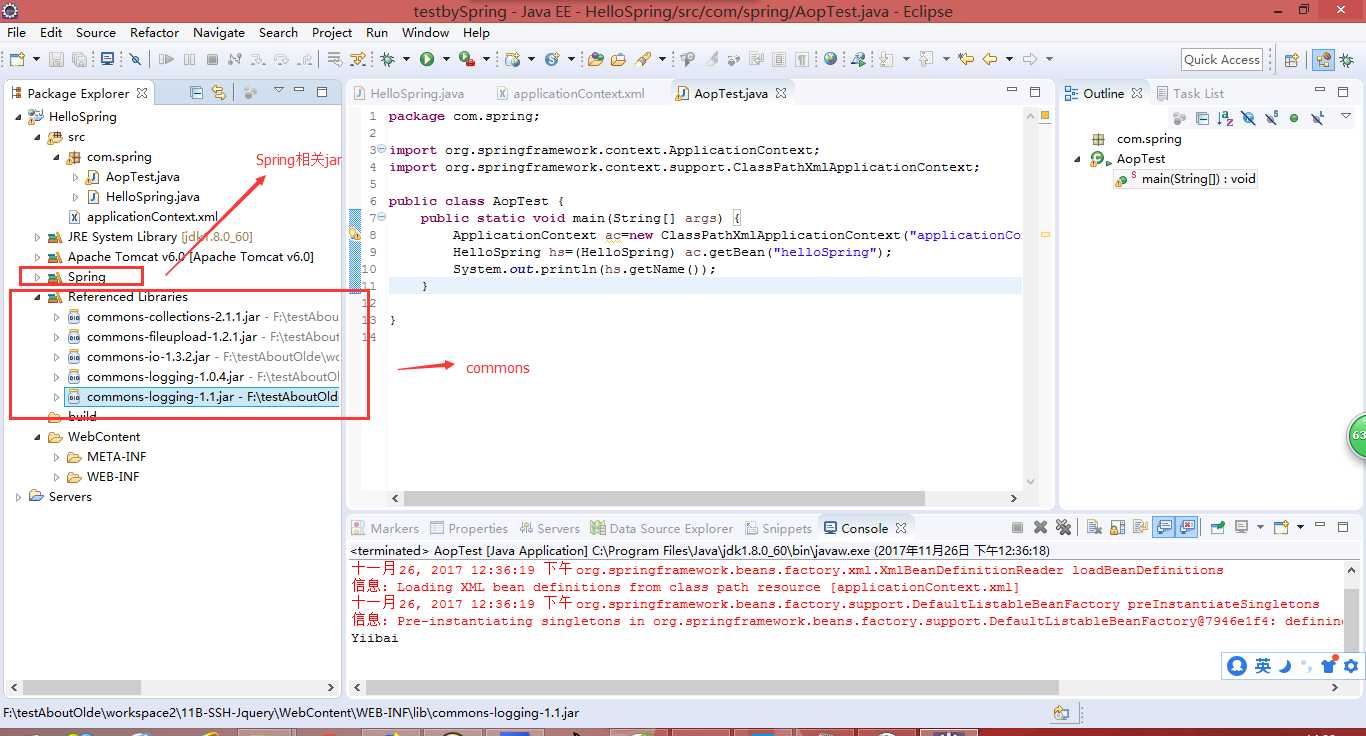The image size is (1366, 736).
Task: Click Hide Non-Public Members green dot icon
Action: click(x=1294, y=118)
